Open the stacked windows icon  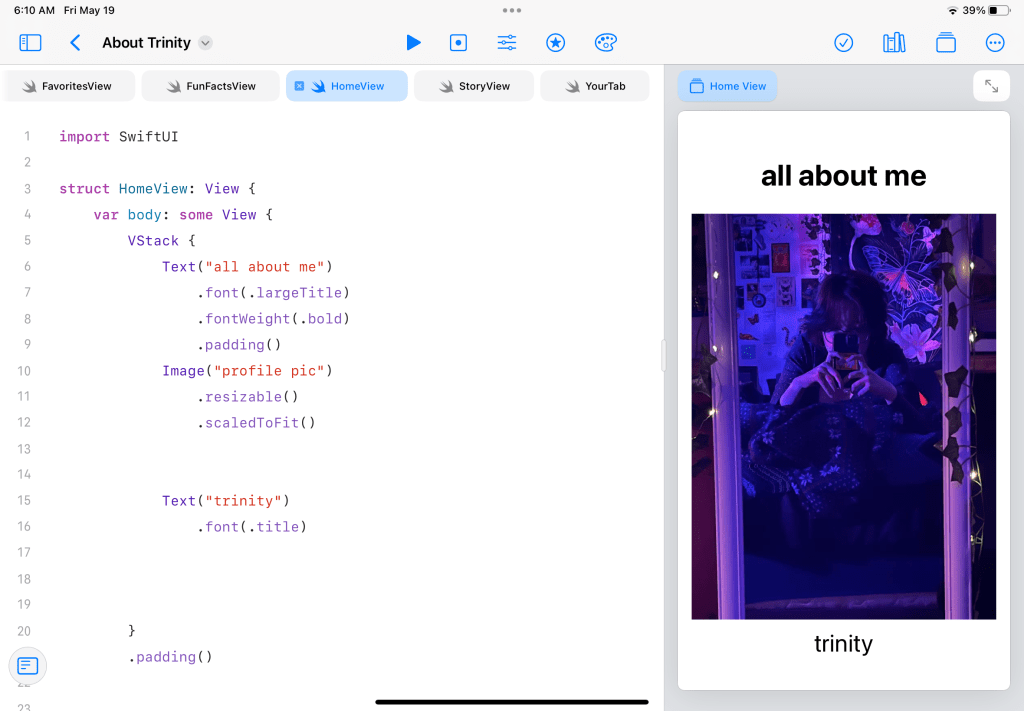945,43
